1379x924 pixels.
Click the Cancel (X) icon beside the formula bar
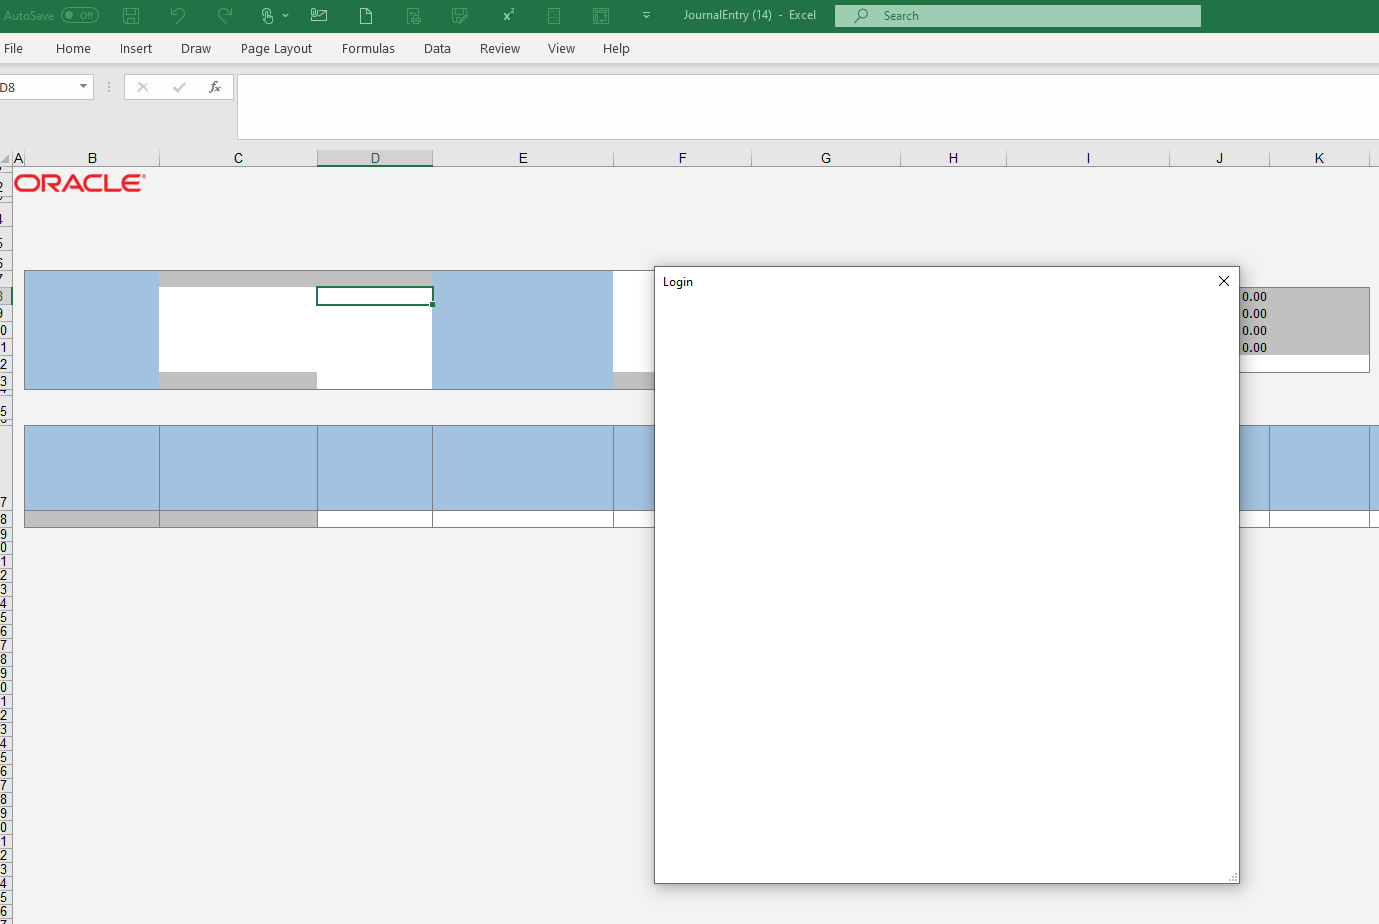click(143, 87)
